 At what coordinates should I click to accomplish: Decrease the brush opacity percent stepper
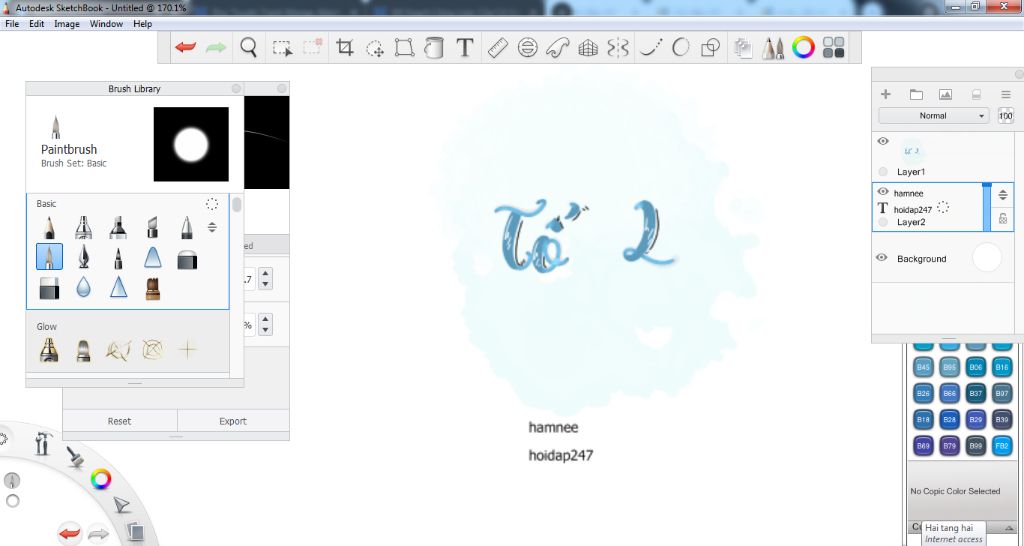tap(265, 330)
